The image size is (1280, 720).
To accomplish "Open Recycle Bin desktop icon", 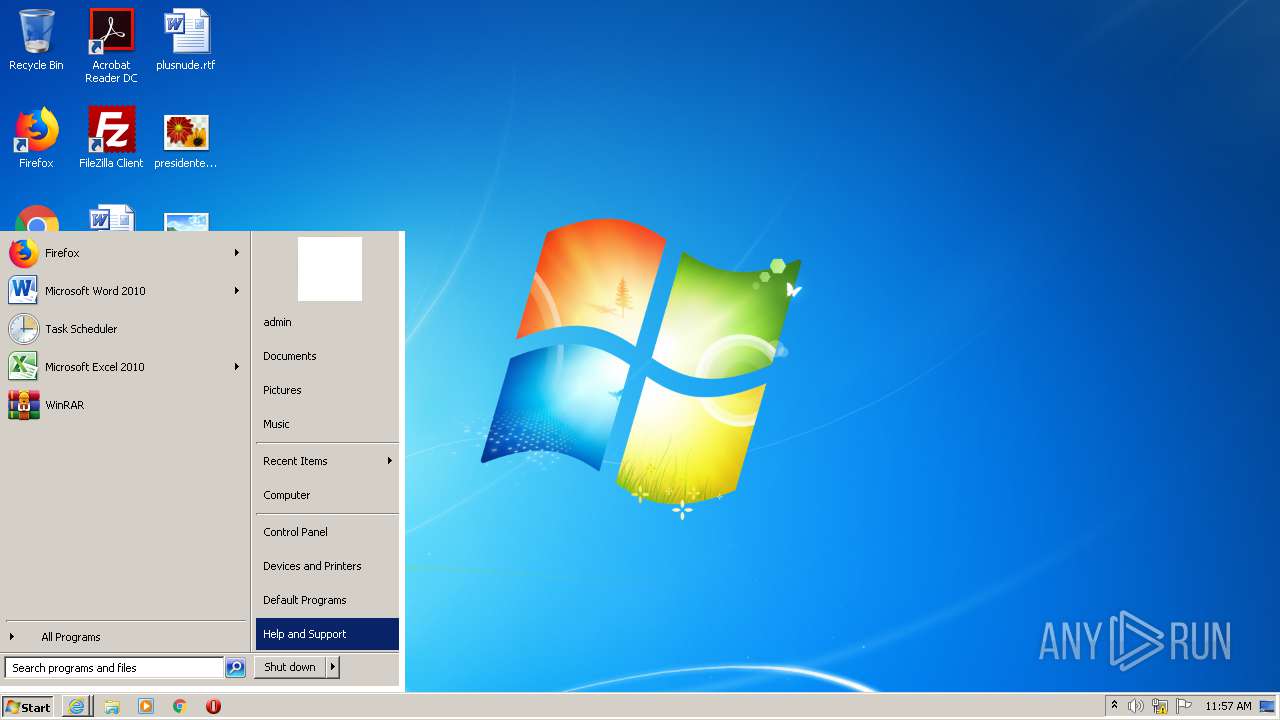I will 36,40.
